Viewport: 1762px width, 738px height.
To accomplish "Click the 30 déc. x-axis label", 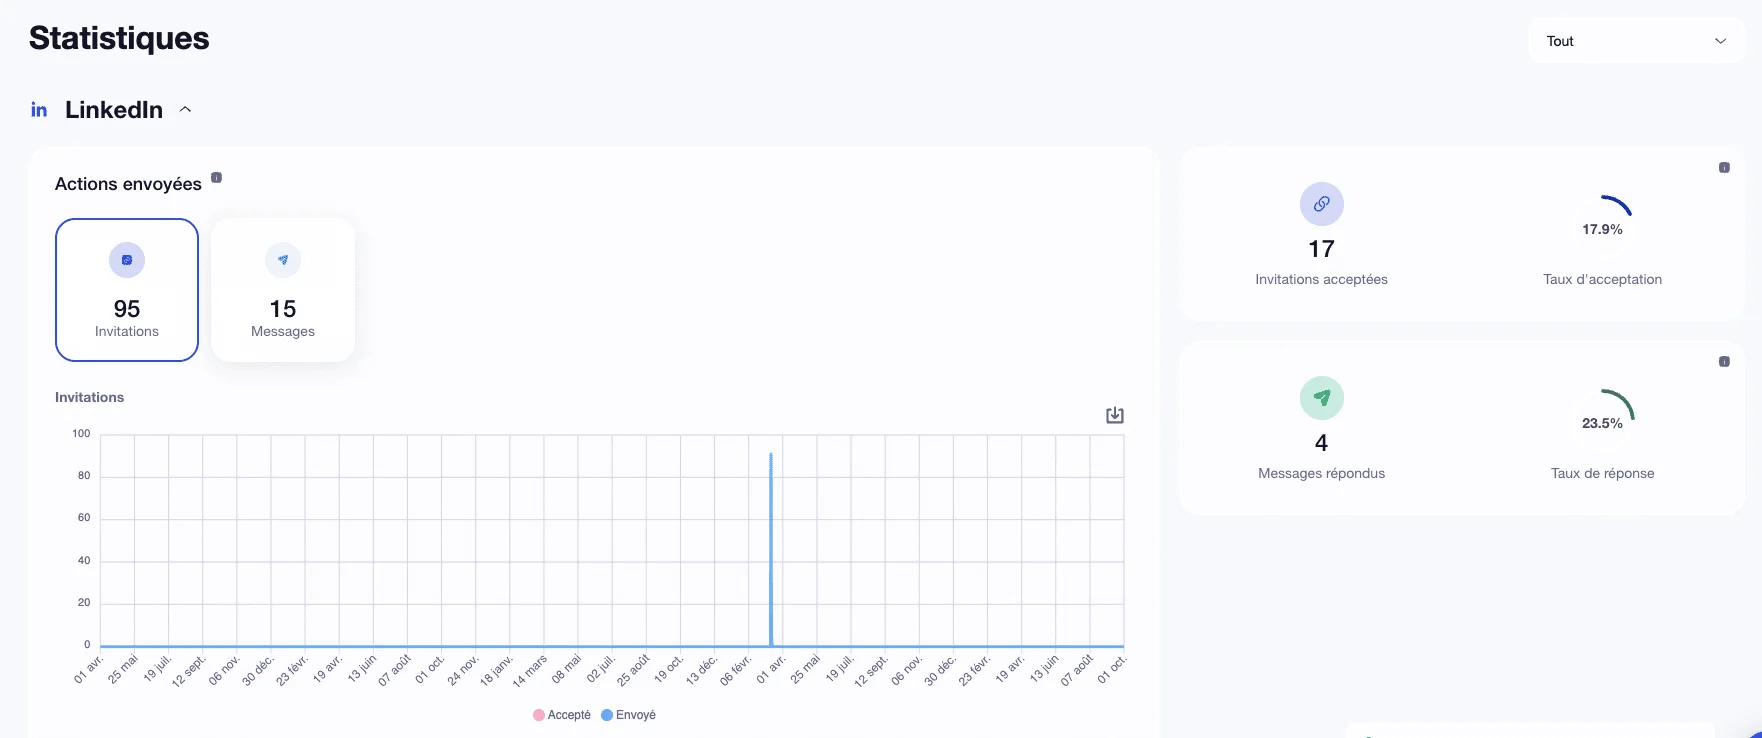I will coord(258,670).
